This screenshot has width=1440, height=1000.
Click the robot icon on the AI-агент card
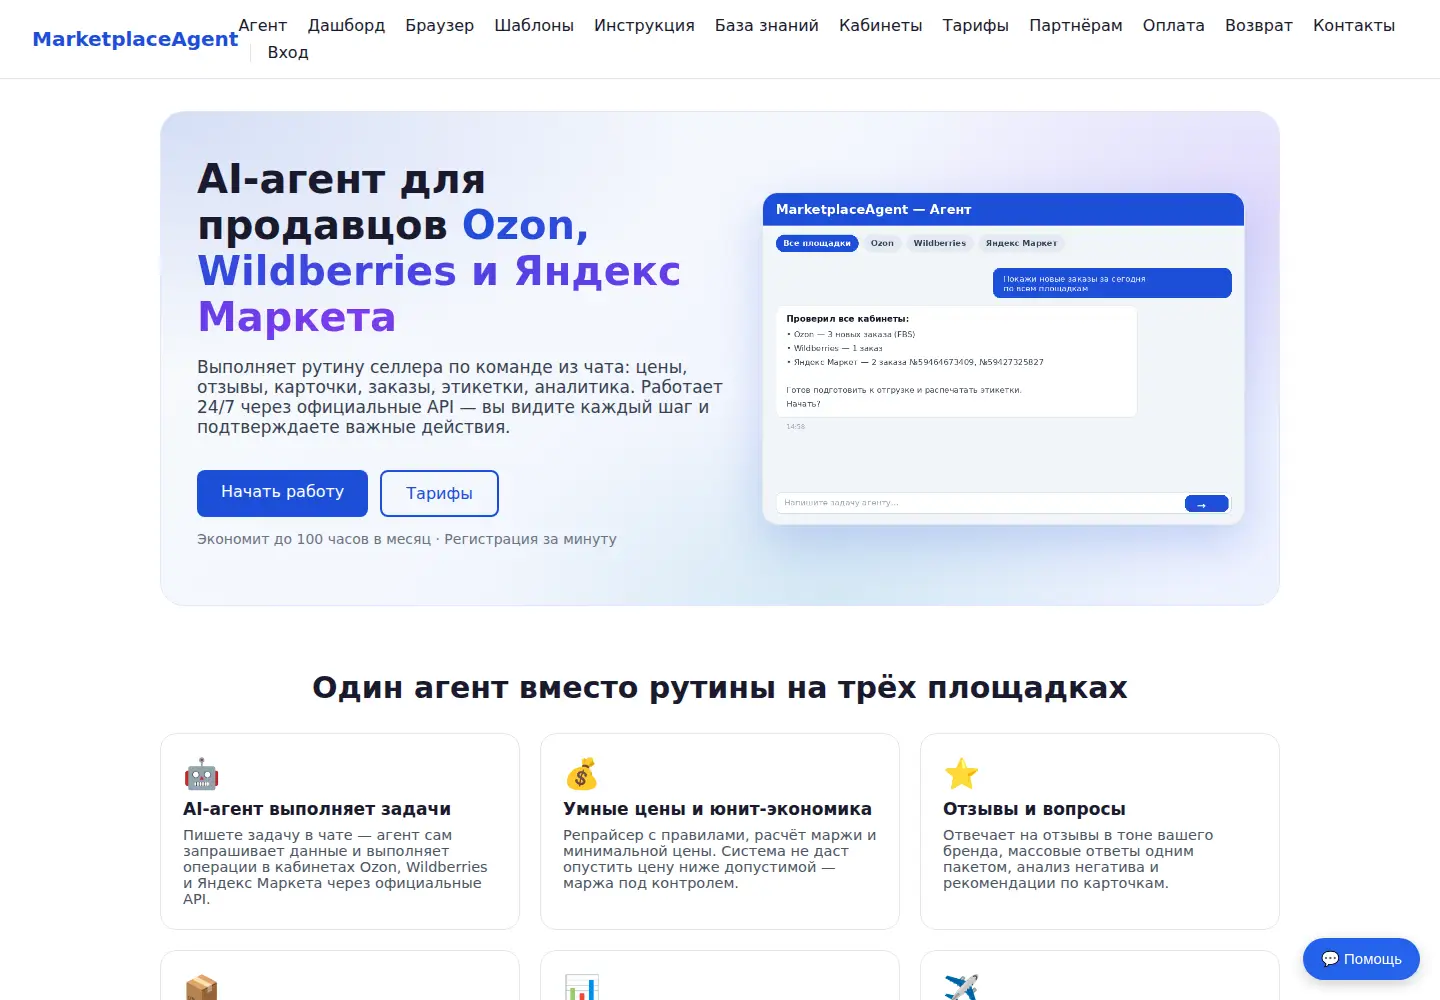(201, 774)
